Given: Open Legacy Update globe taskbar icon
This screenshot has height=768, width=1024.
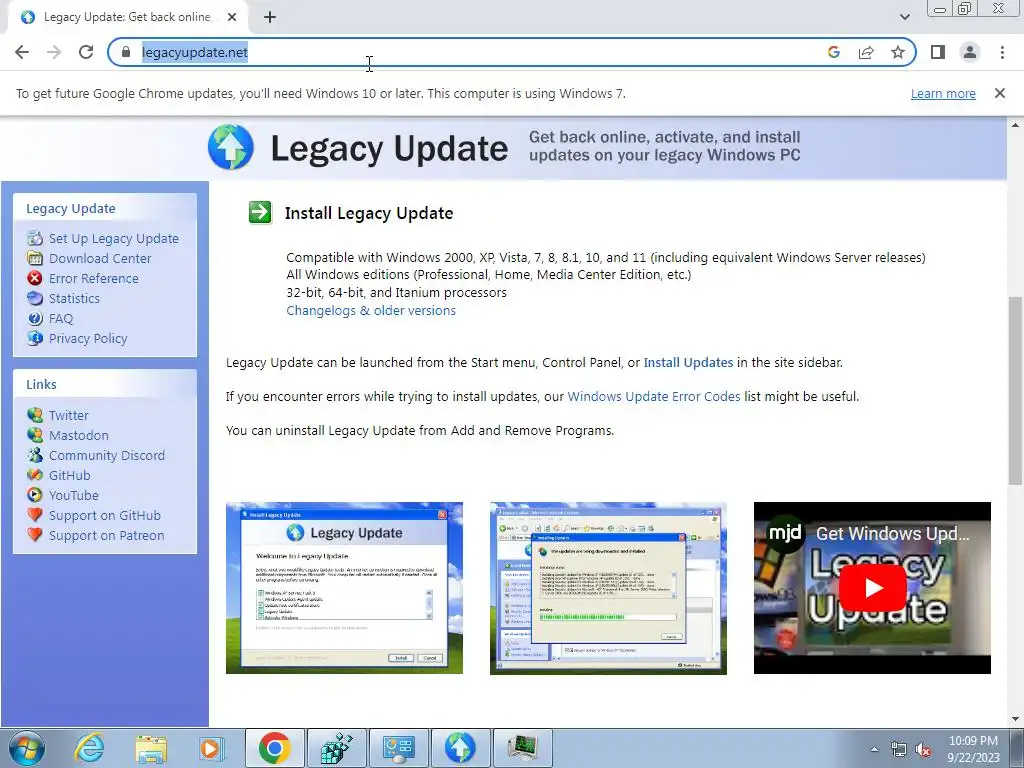Looking at the screenshot, I should coord(460,748).
